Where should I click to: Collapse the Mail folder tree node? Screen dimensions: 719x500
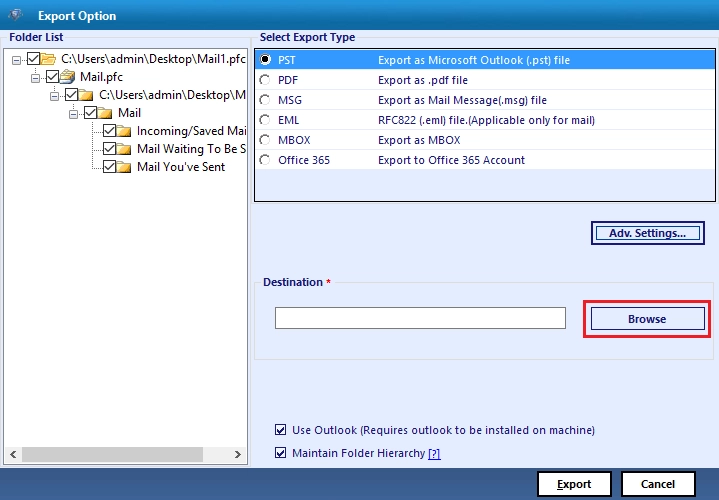click(x=73, y=114)
